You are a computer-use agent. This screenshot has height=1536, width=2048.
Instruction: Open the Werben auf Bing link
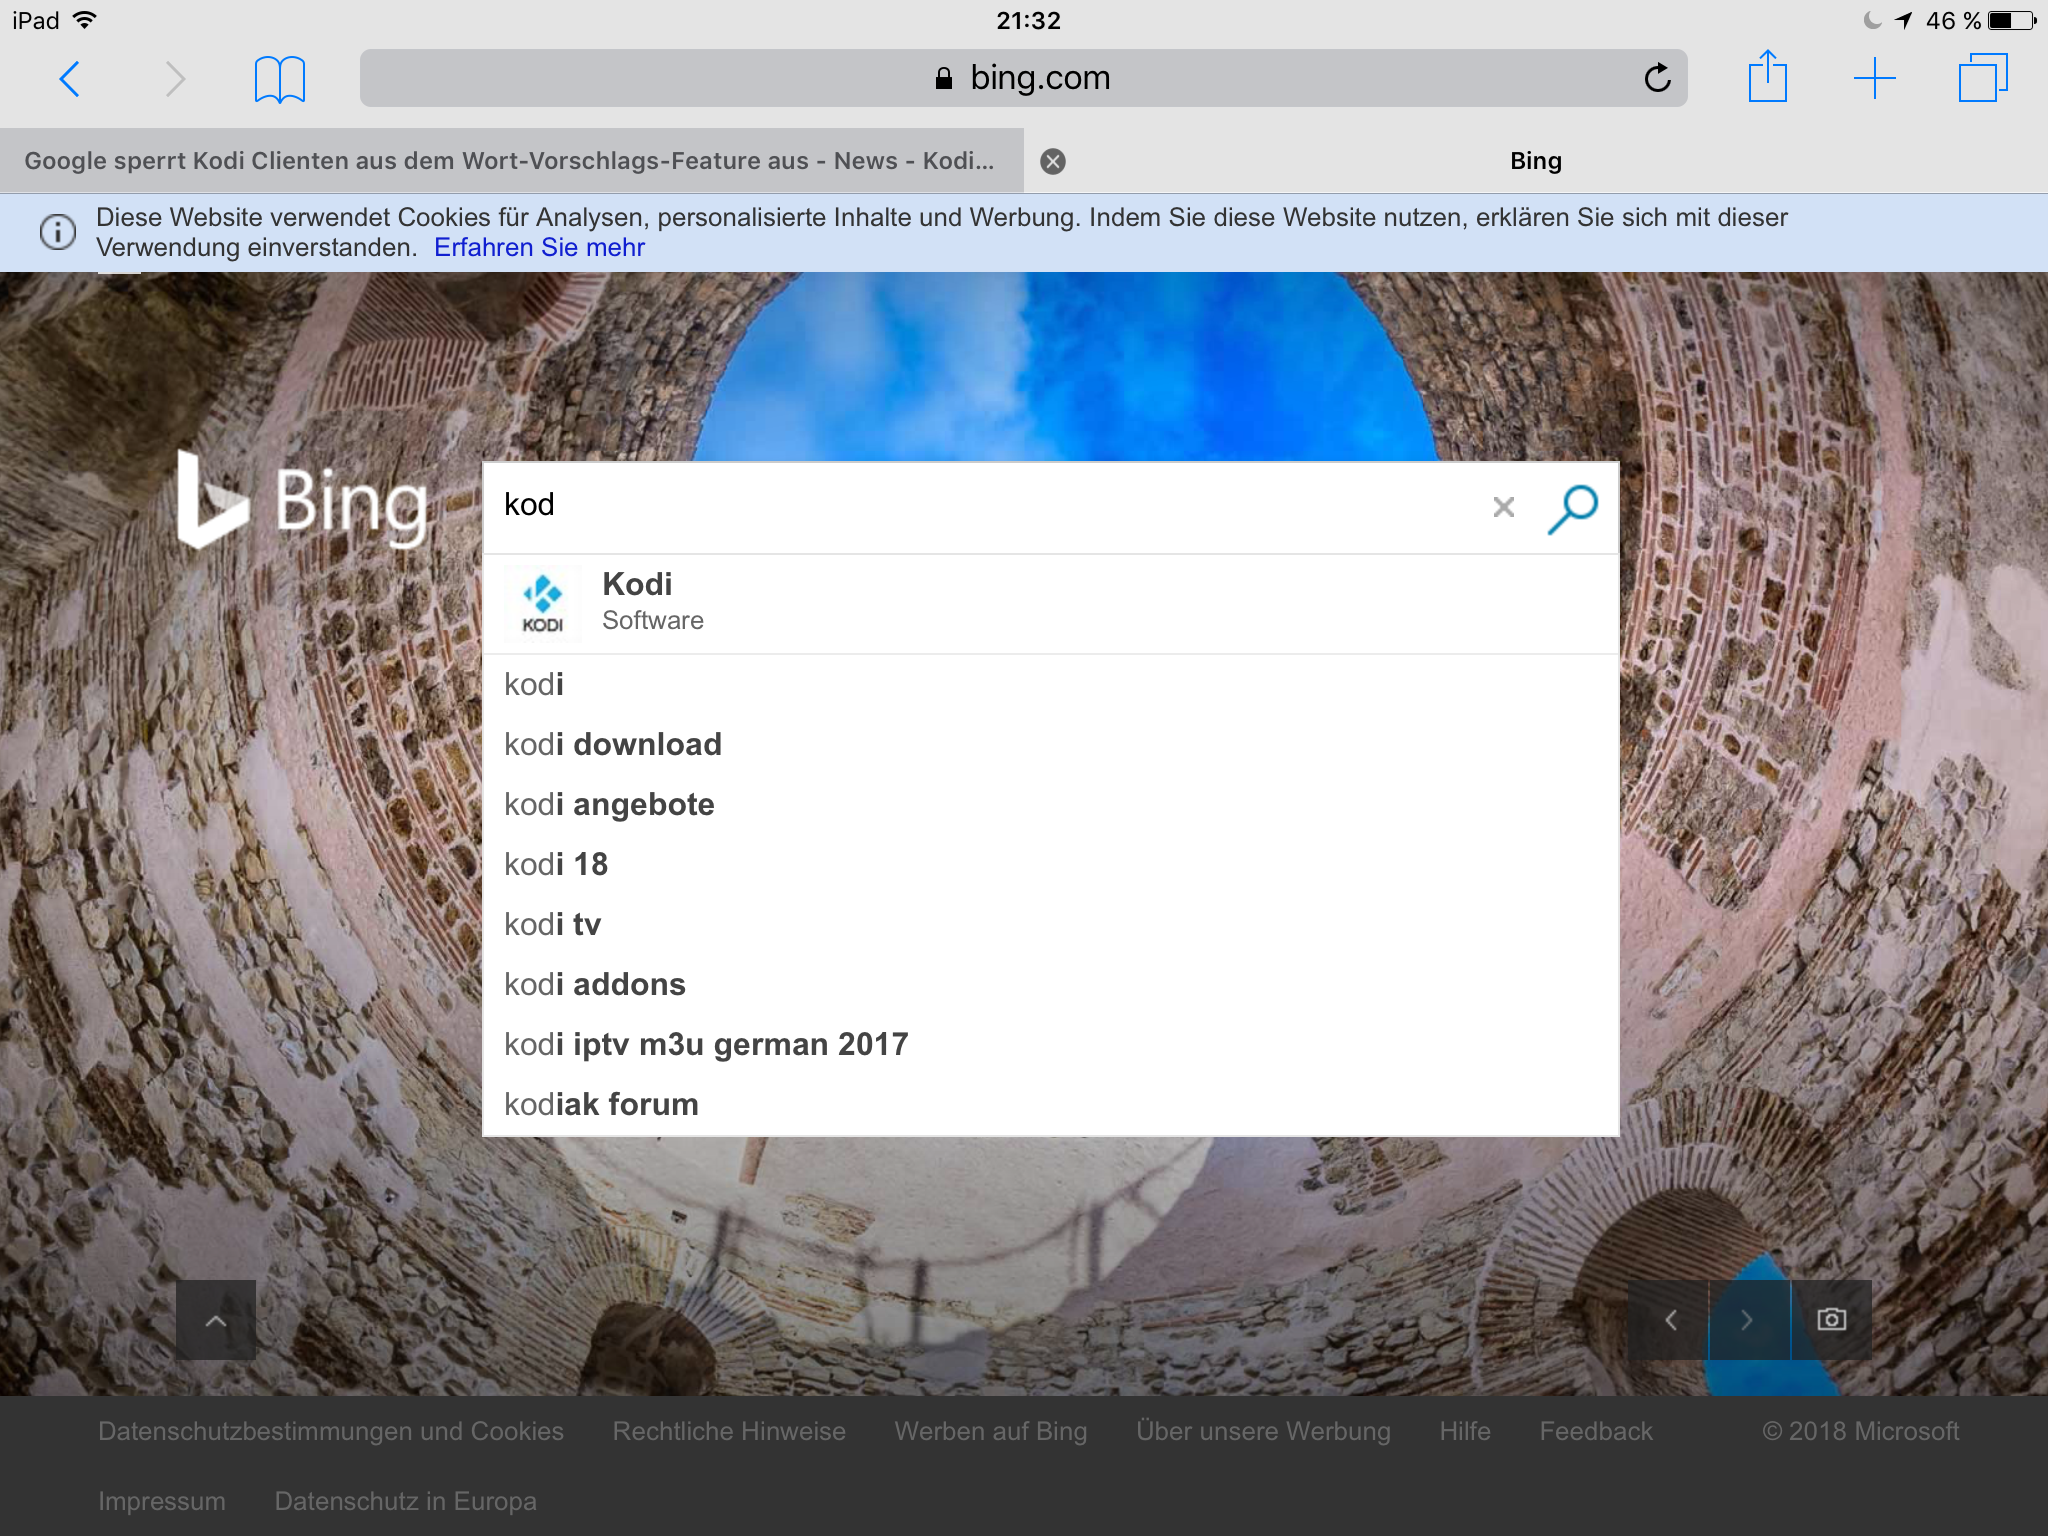(991, 1431)
